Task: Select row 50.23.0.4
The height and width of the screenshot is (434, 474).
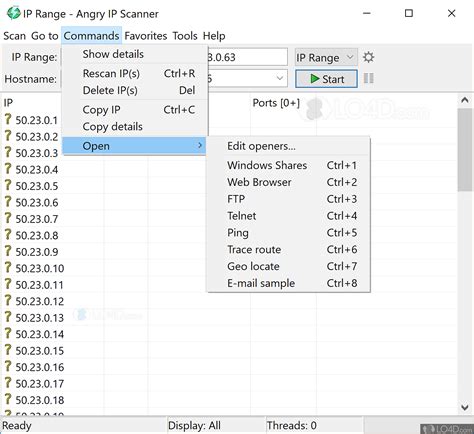Action: [37, 169]
